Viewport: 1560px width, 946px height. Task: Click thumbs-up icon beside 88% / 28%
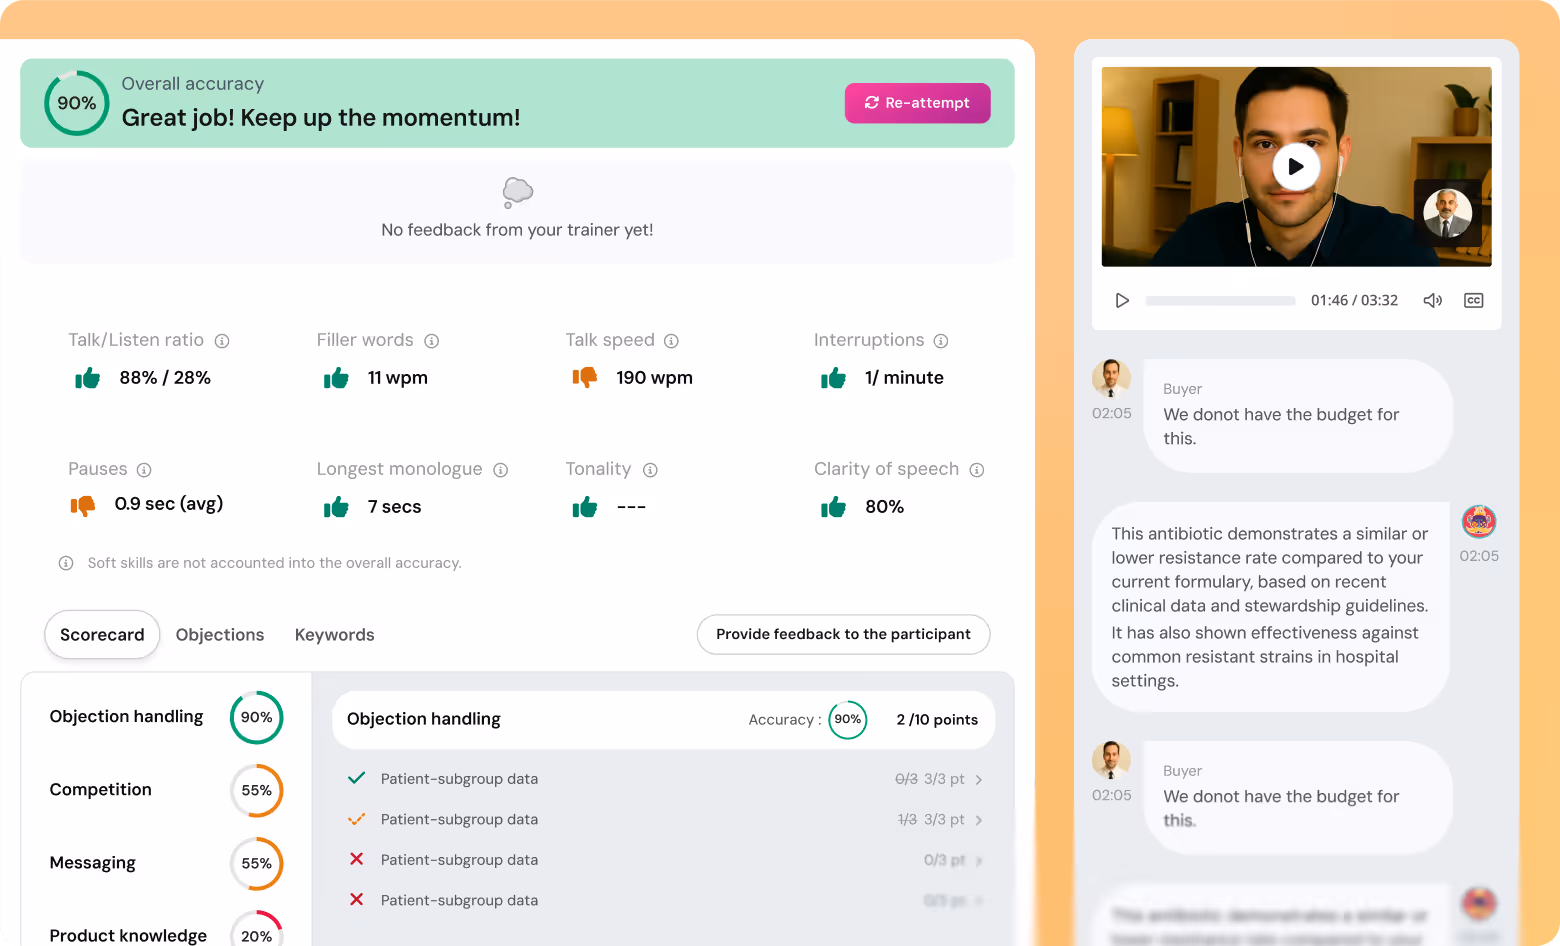coord(88,378)
